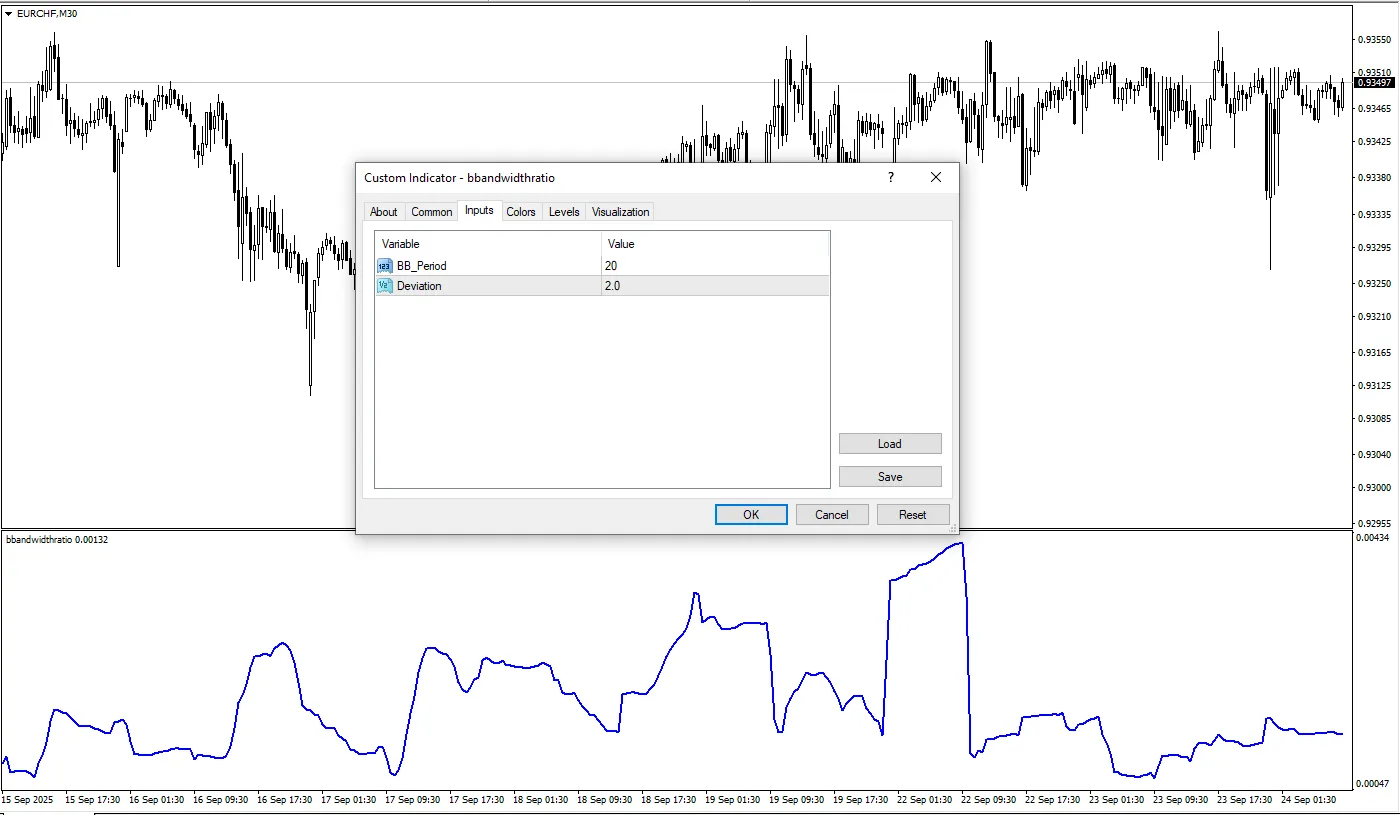The height and width of the screenshot is (815, 1400).
Task: Click the BB_Period value 20 cell
Action: (x=715, y=266)
